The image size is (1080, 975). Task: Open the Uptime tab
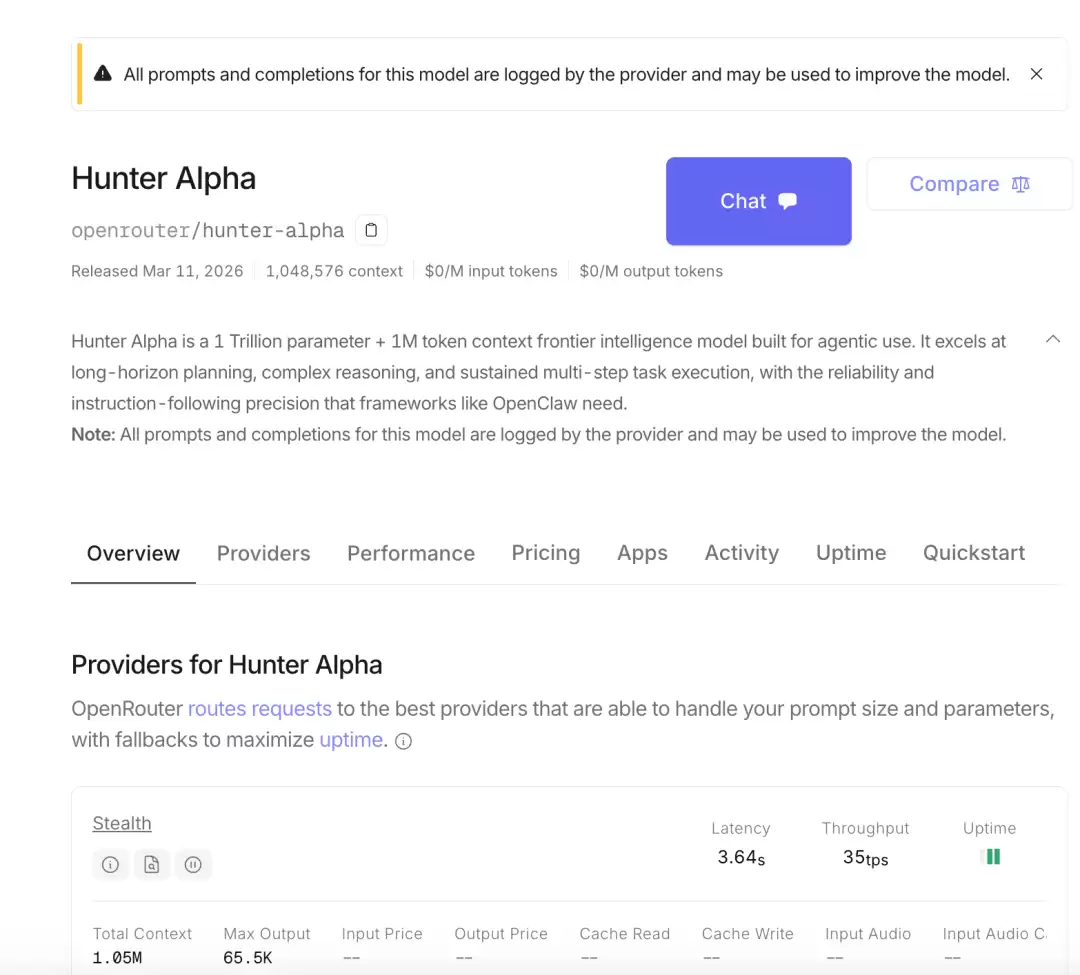[x=850, y=553]
